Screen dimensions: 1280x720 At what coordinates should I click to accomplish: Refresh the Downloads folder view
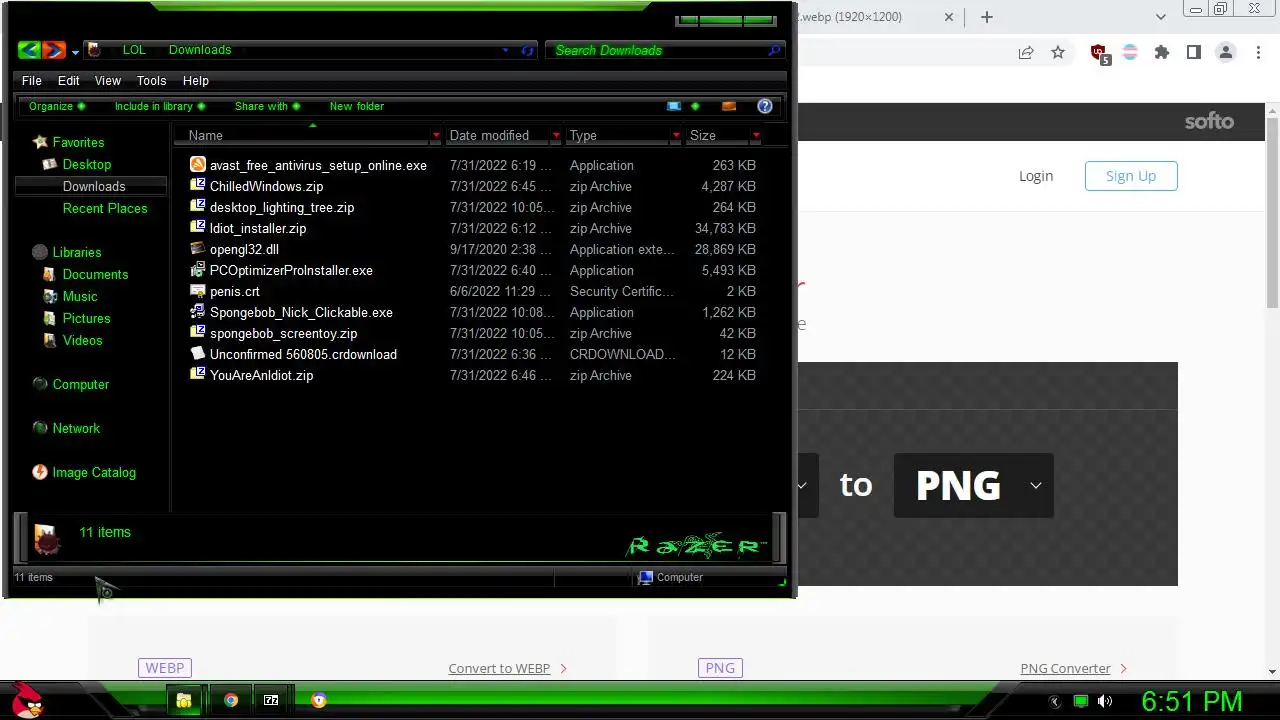[x=528, y=50]
